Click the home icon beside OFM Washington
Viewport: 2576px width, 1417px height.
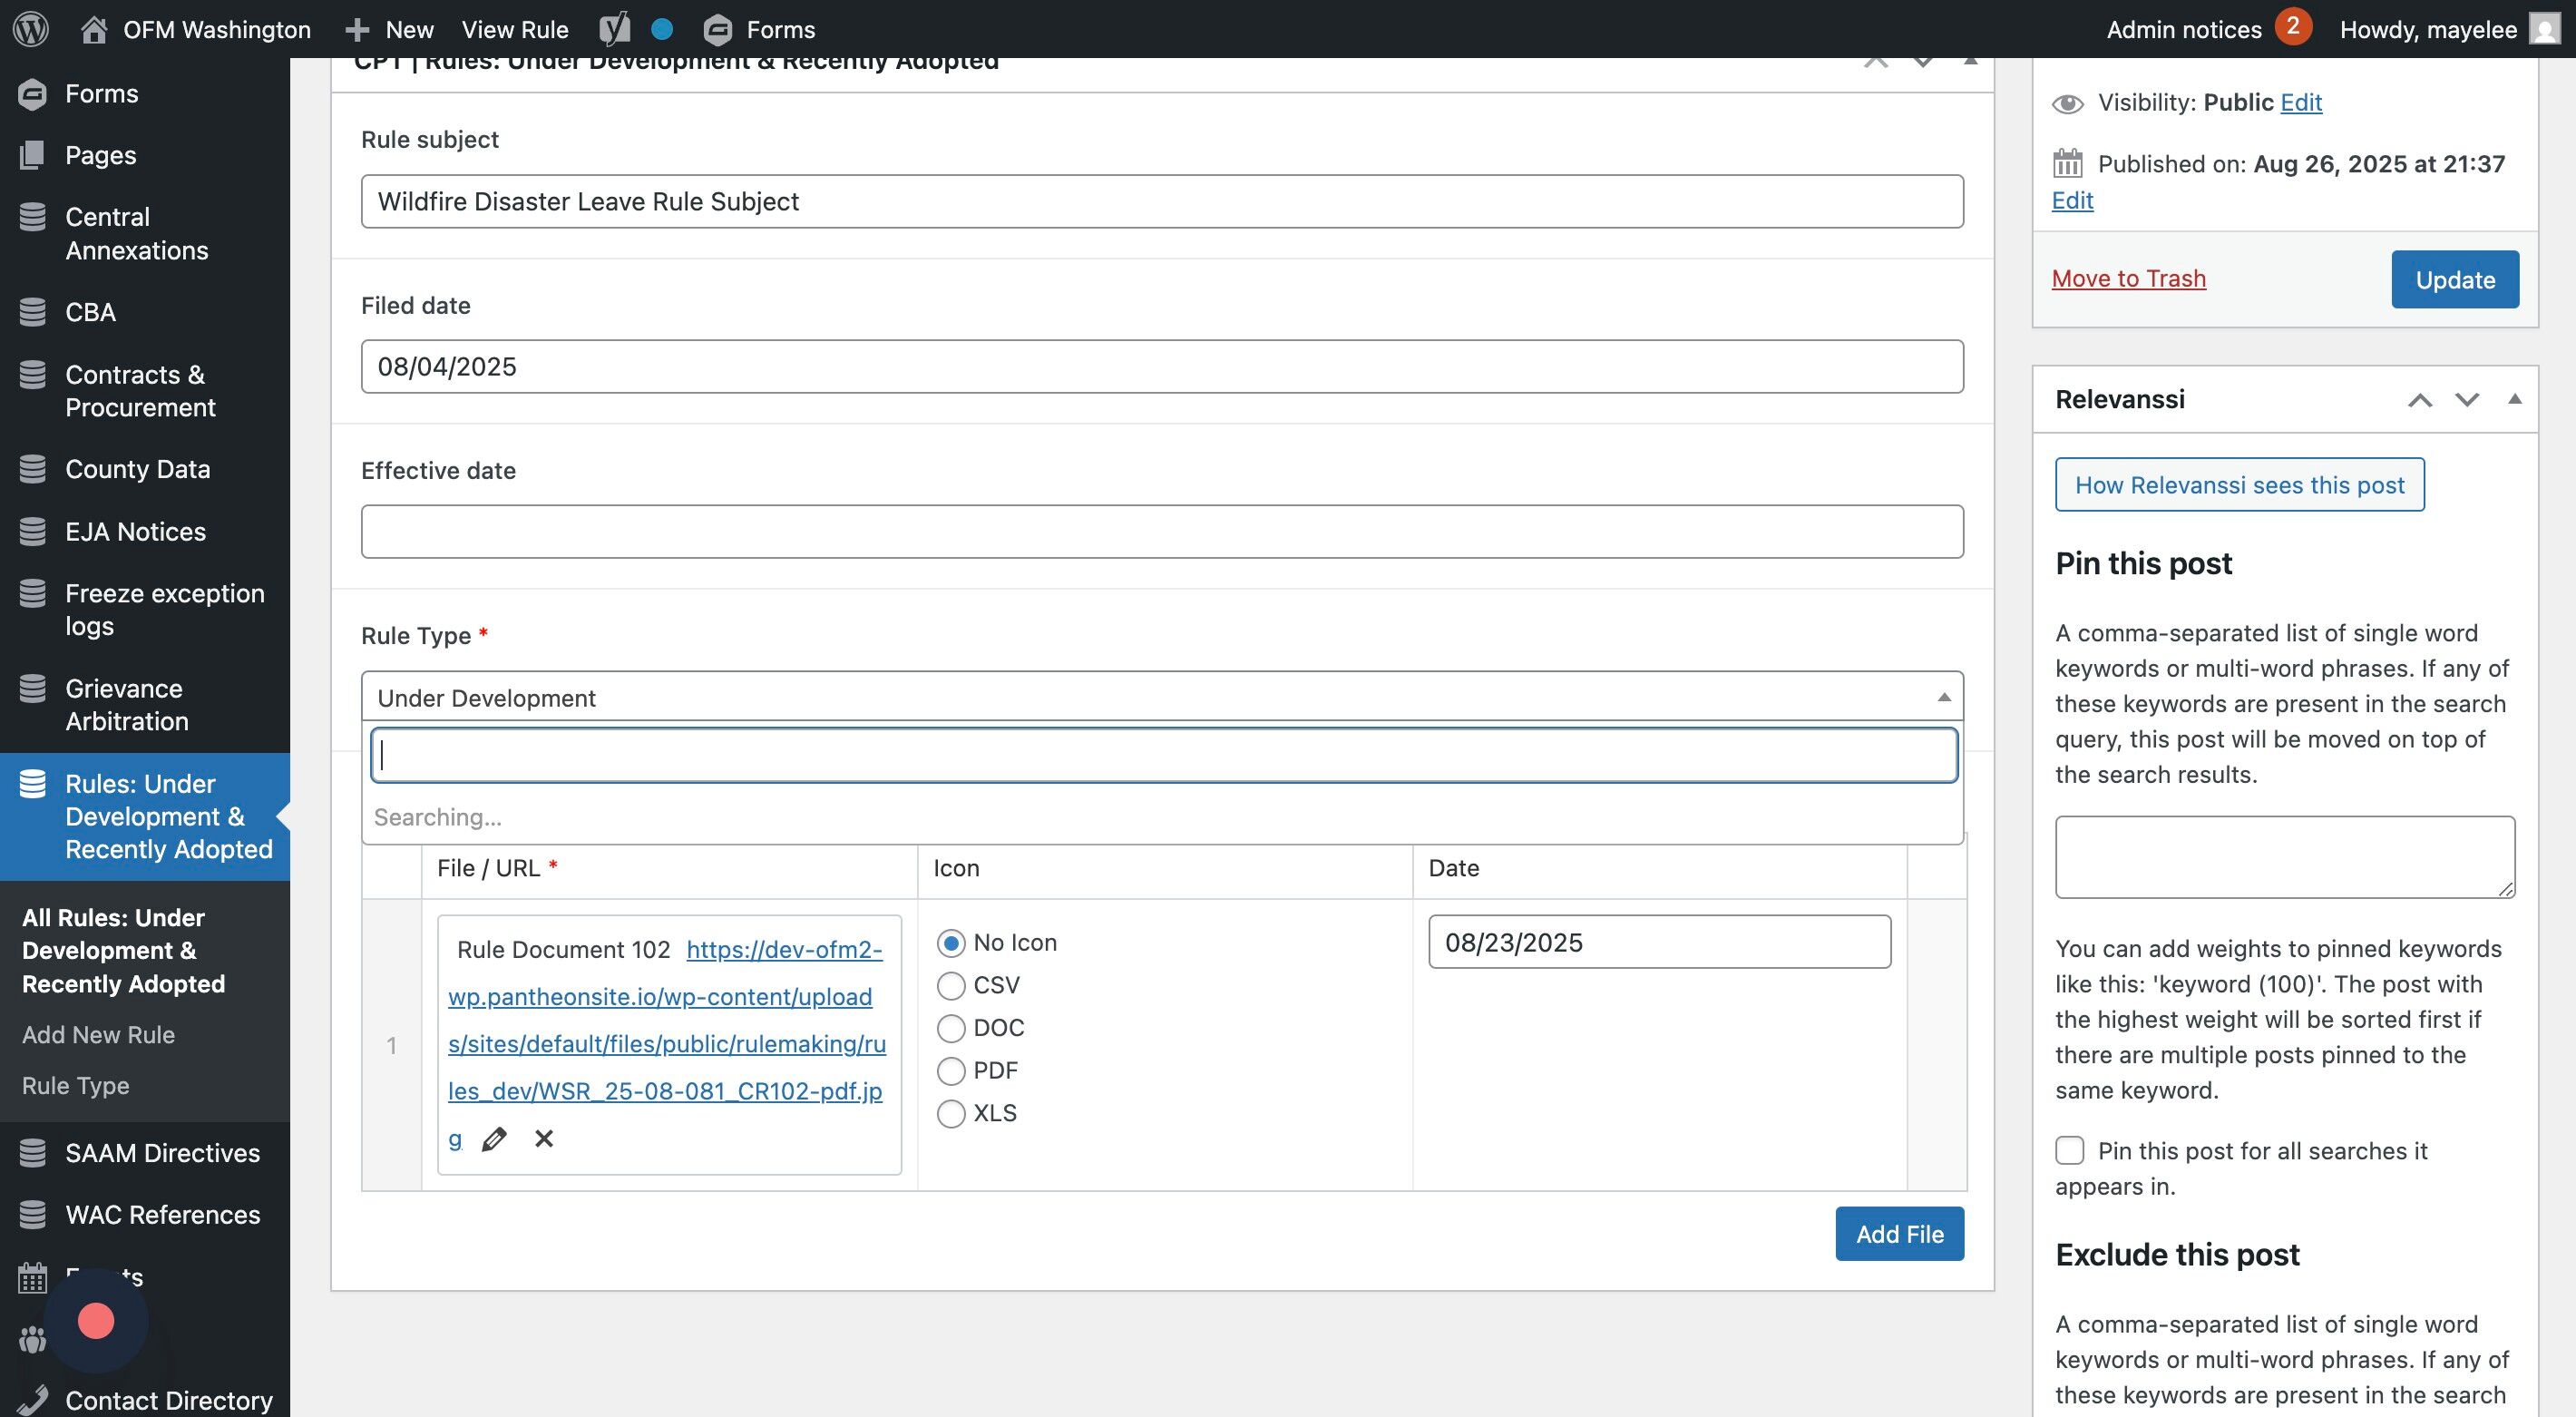94,29
